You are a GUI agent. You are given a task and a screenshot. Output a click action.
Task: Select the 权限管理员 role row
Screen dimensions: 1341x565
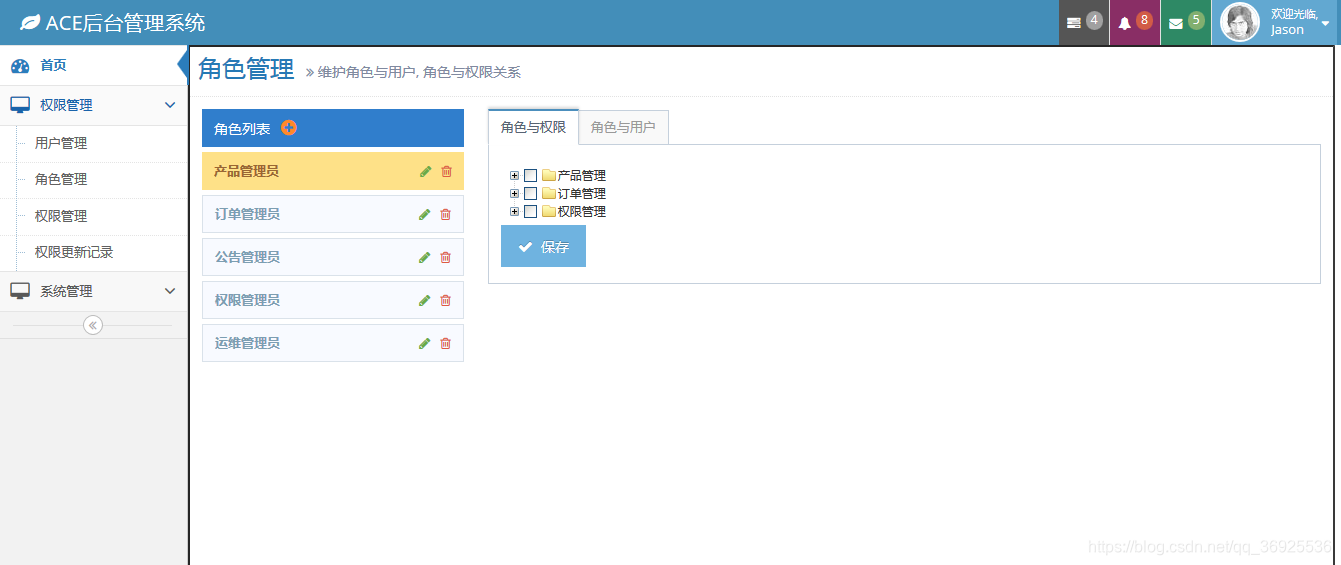point(333,300)
